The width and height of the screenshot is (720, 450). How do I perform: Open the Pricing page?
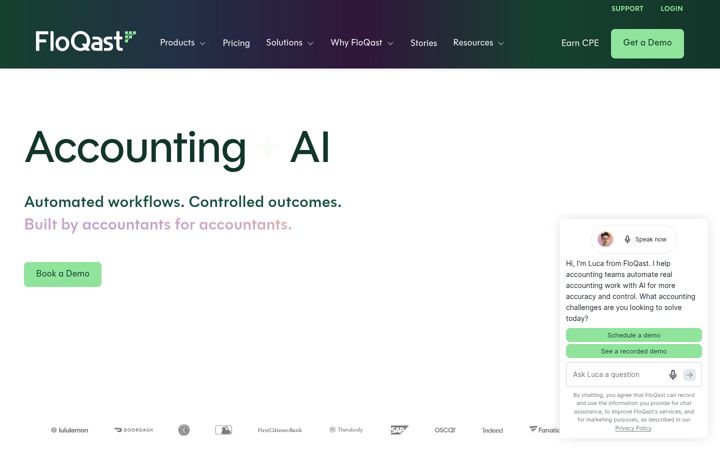click(x=236, y=43)
